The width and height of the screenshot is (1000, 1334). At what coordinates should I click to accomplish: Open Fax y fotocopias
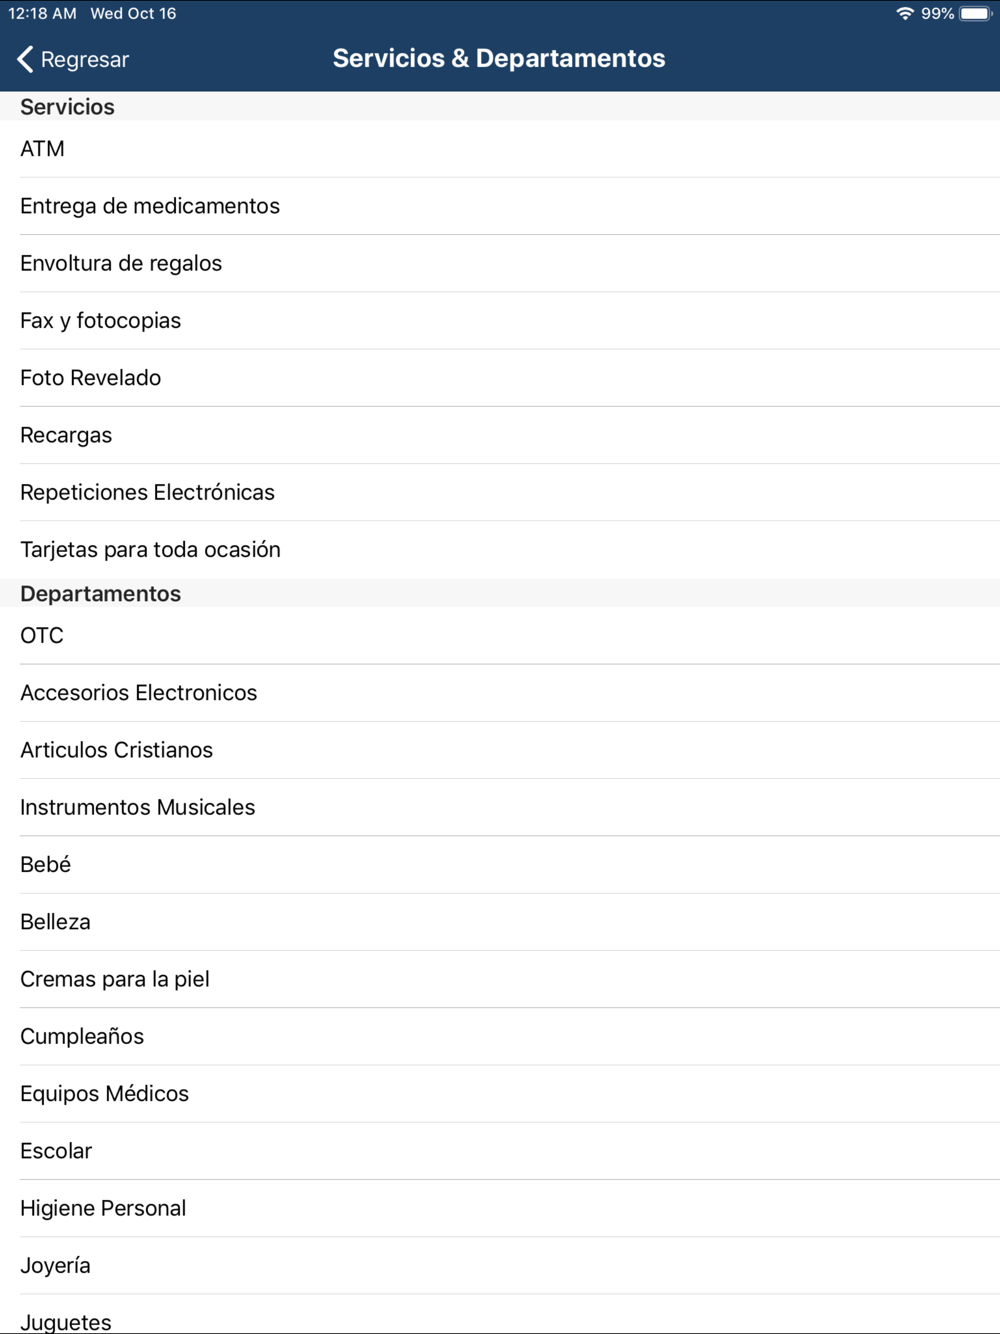pyautogui.click(x=500, y=321)
